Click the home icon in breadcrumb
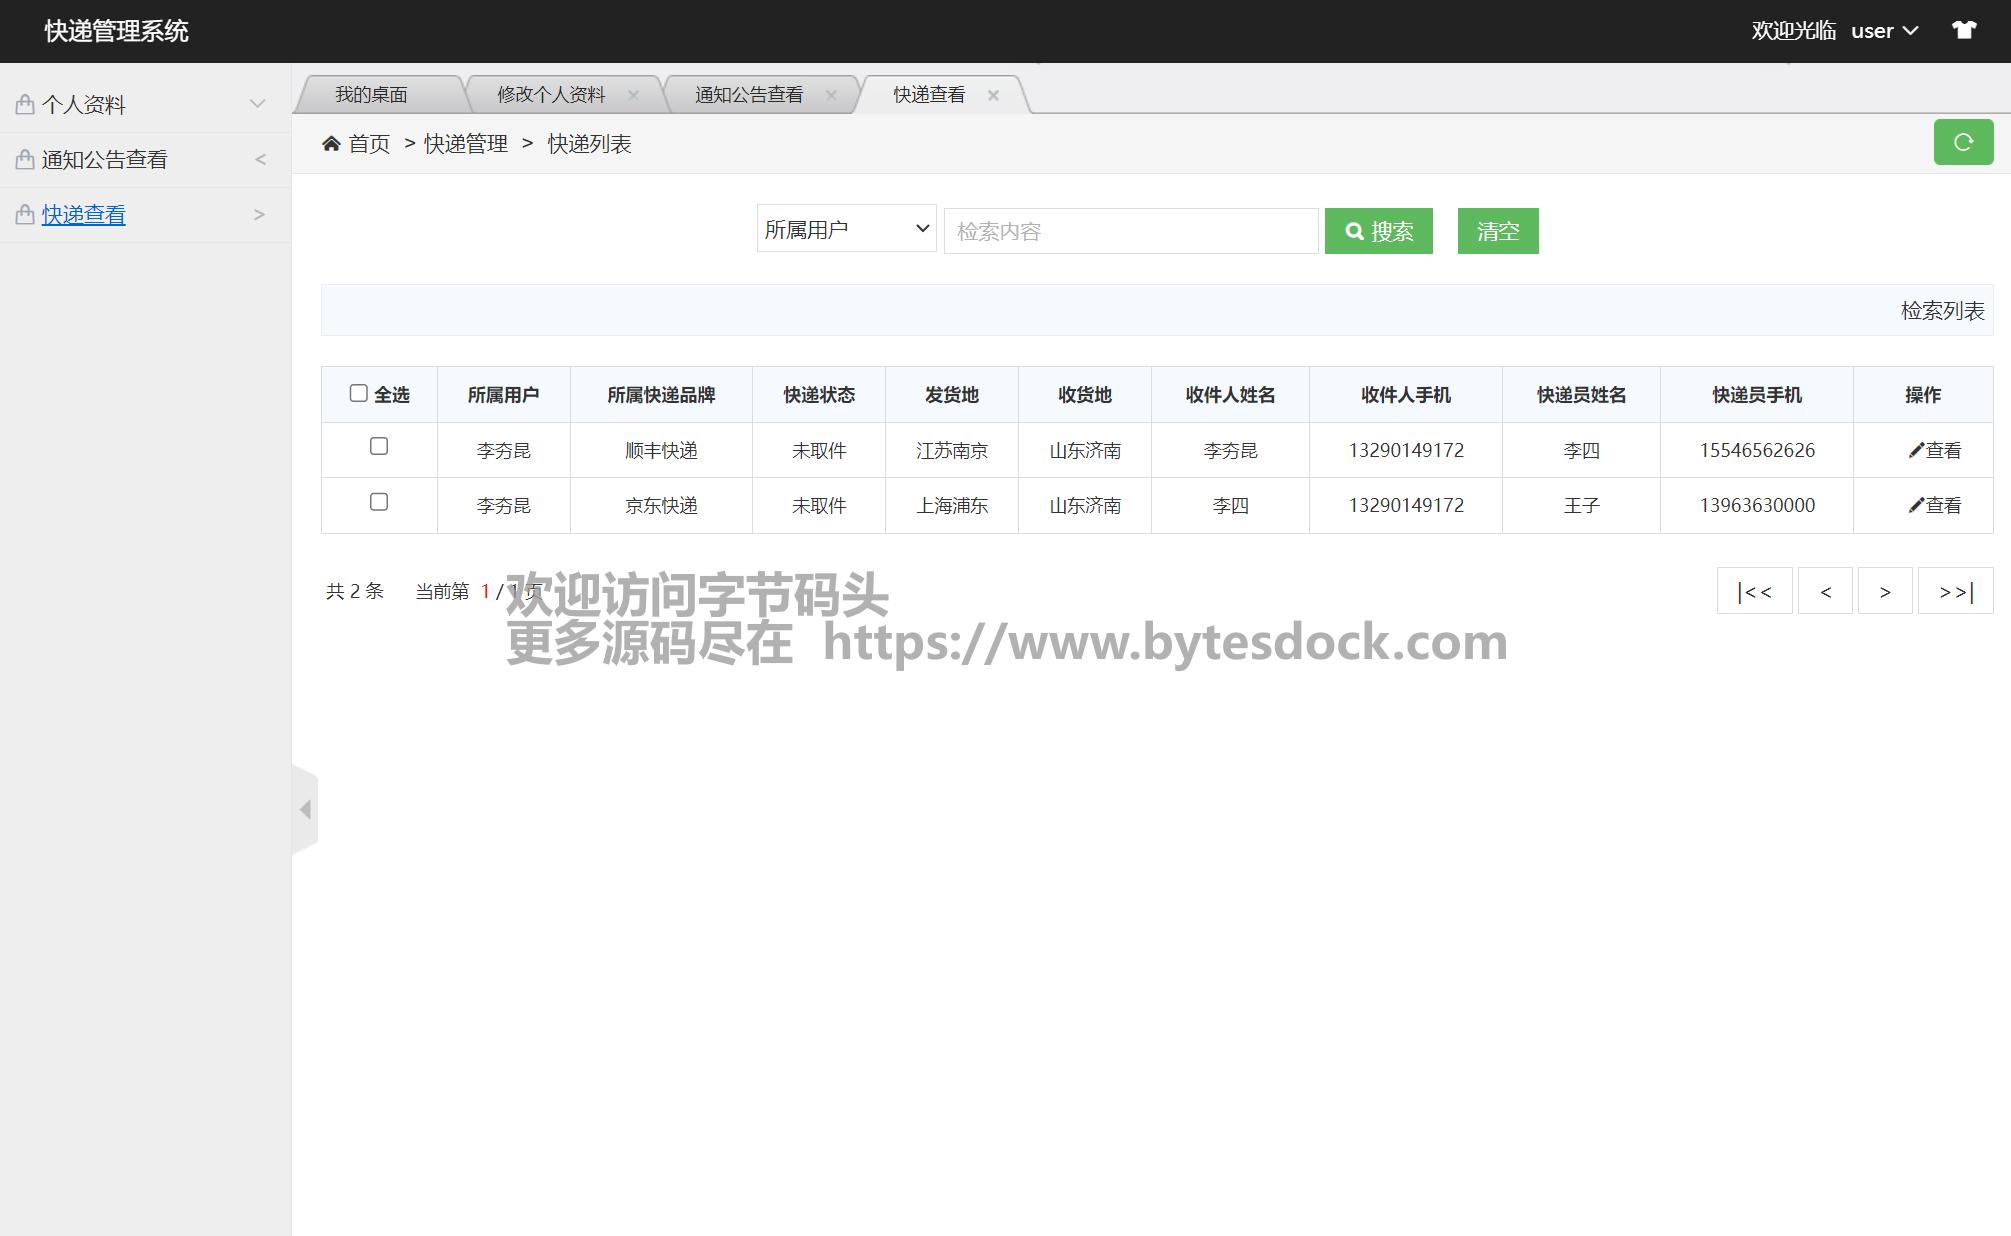 tap(331, 144)
